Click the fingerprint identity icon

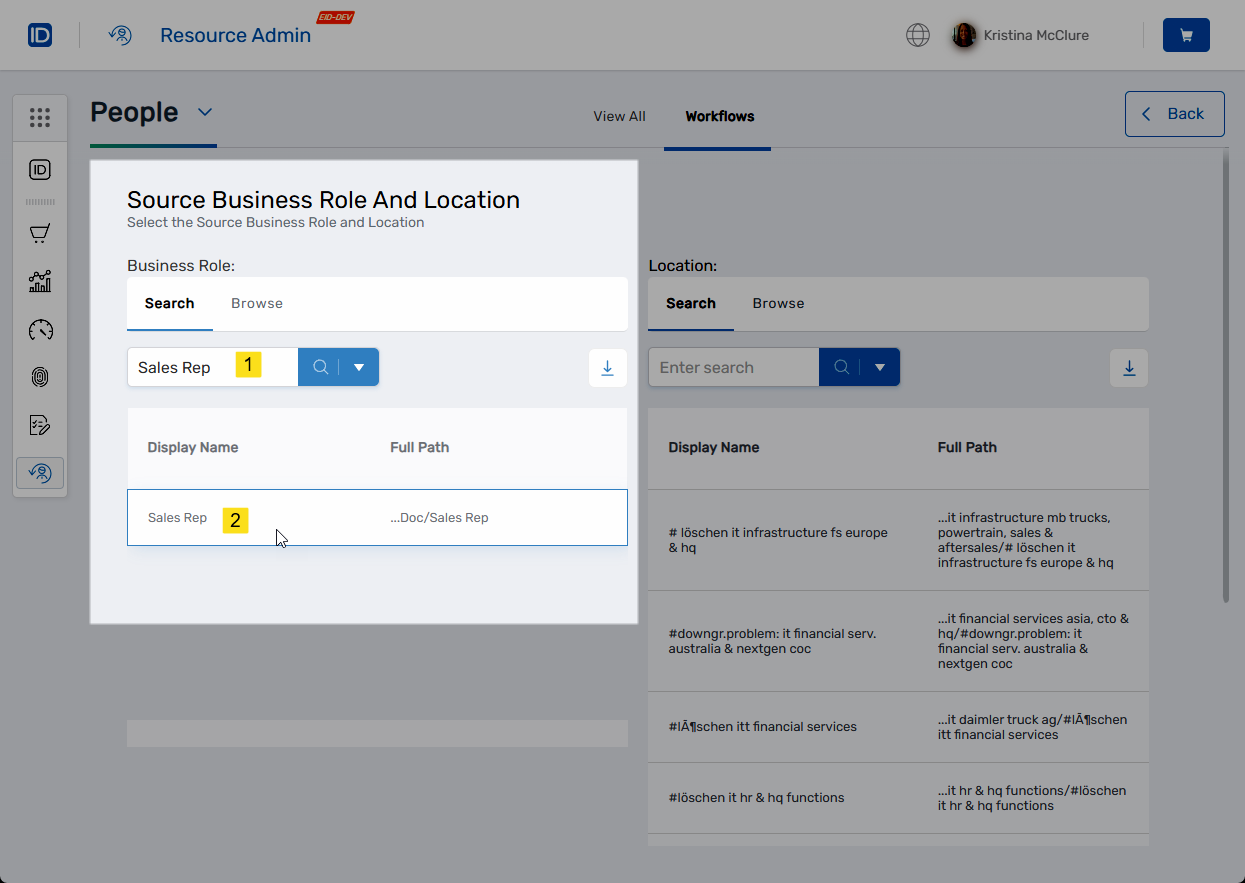click(x=40, y=377)
